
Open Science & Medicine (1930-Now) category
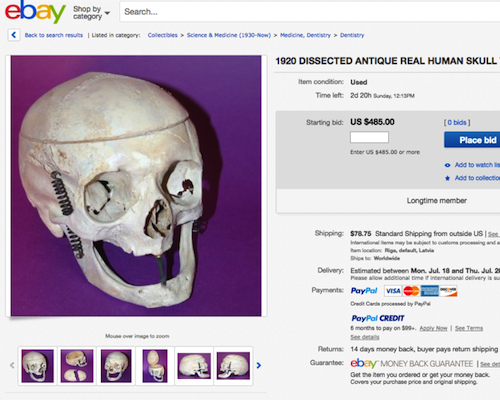tap(229, 35)
